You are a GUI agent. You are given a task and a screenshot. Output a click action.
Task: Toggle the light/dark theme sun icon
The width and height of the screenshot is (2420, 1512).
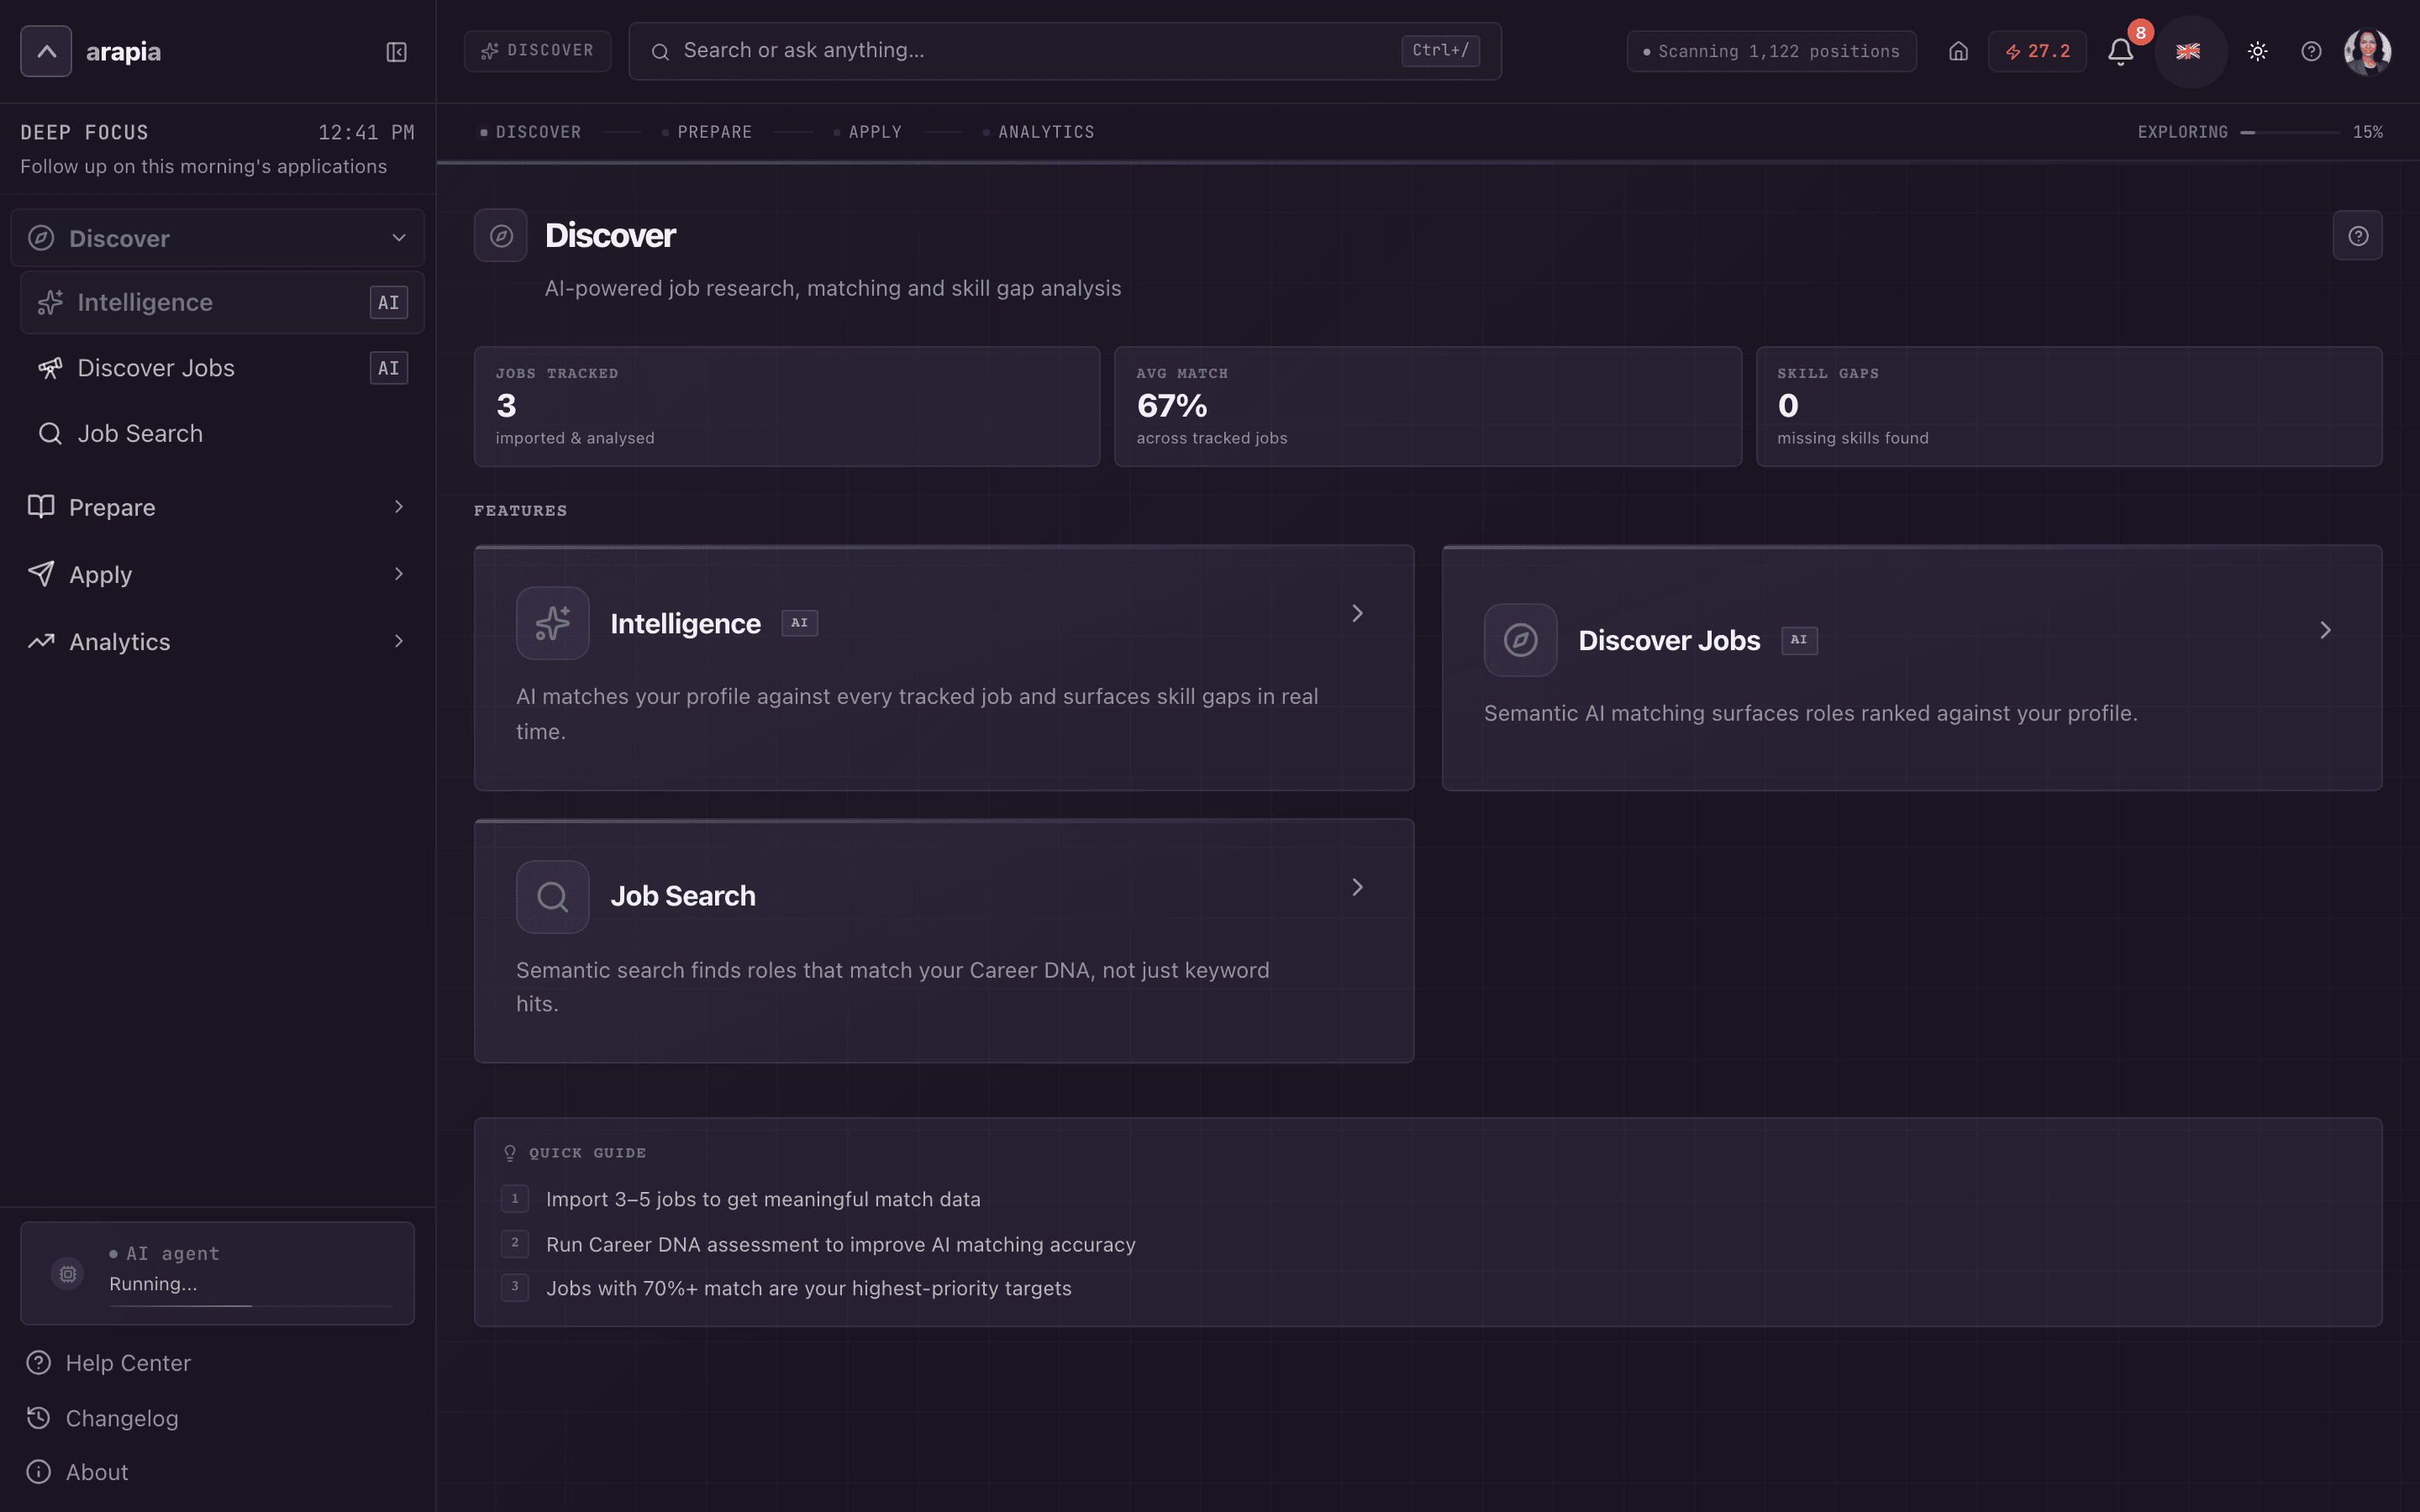[2257, 51]
